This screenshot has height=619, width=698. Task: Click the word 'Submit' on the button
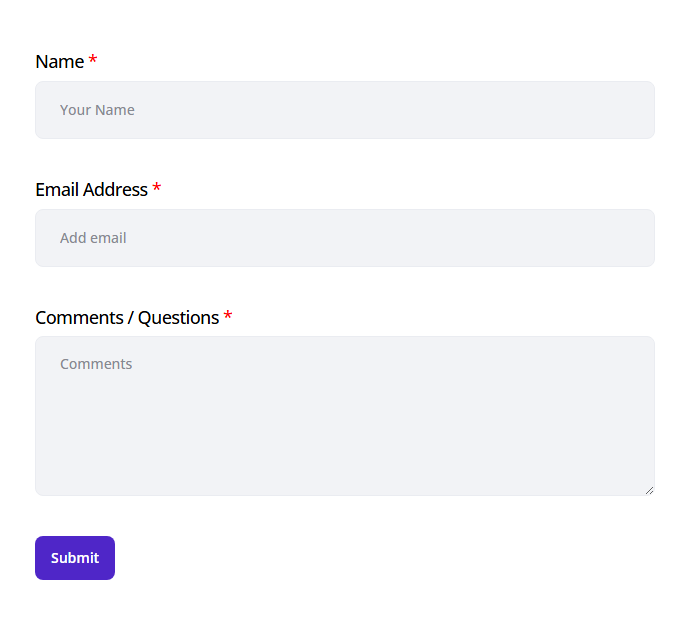click(x=75, y=558)
